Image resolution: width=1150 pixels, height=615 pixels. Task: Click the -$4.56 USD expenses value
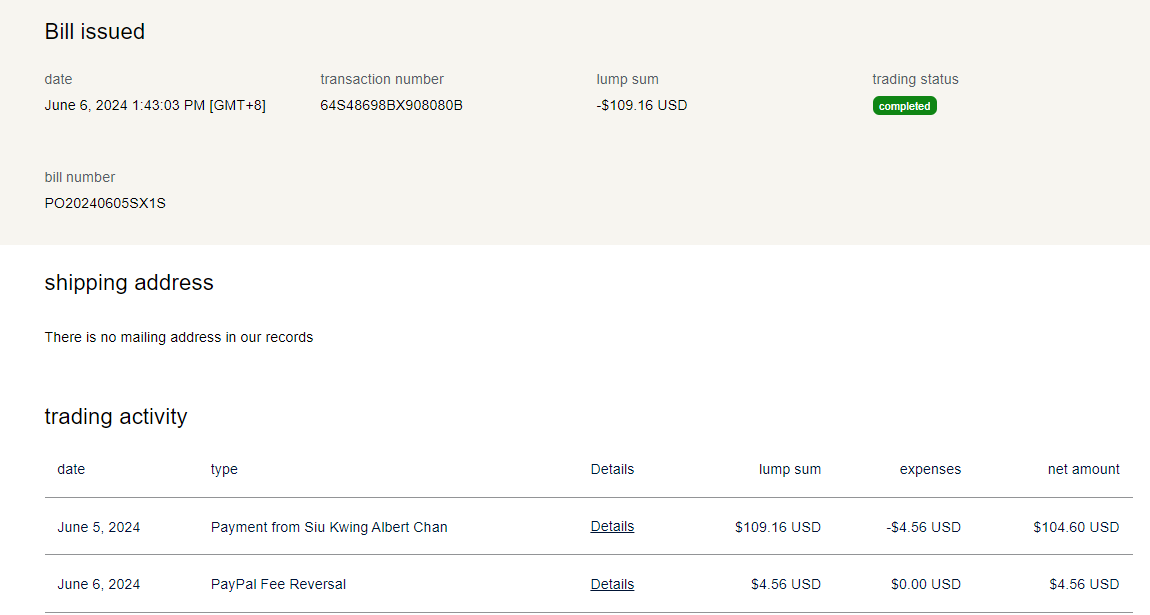923,527
